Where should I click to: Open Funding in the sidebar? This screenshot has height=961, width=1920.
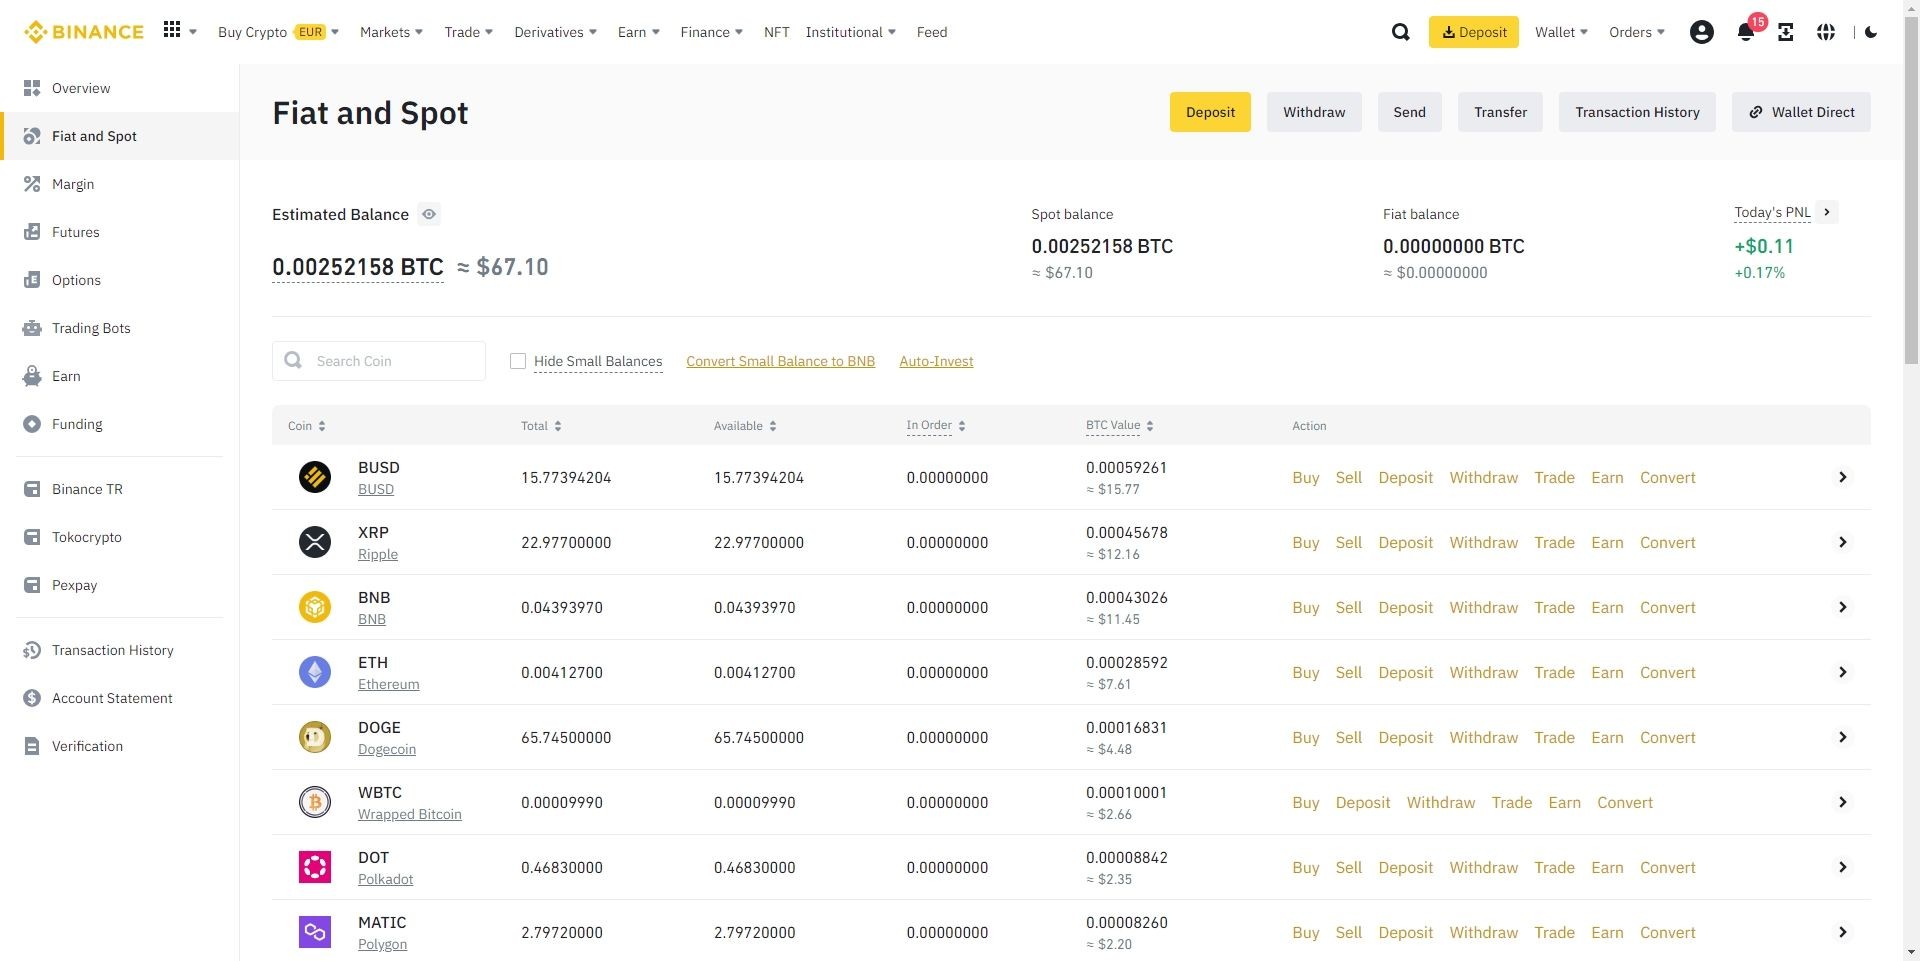click(x=120, y=424)
